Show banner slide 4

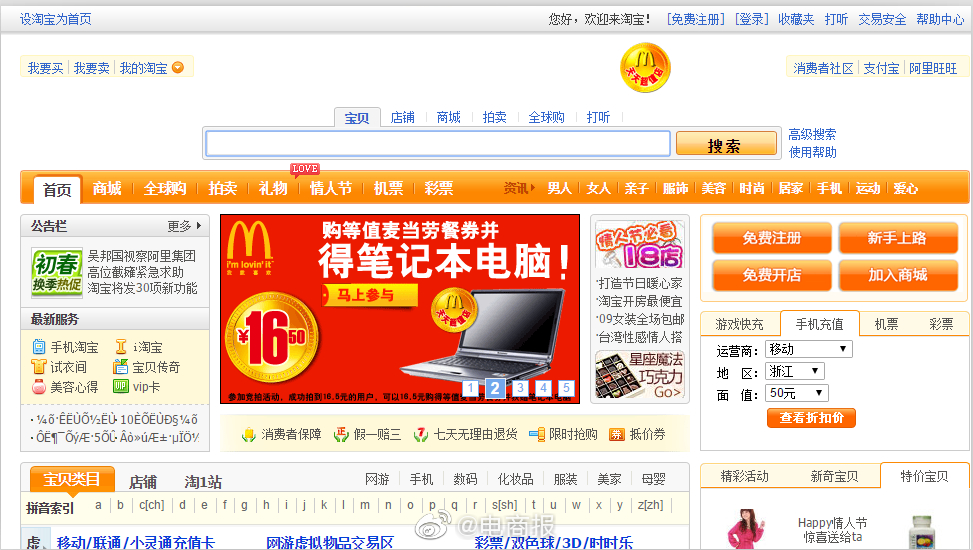pos(544,388)
